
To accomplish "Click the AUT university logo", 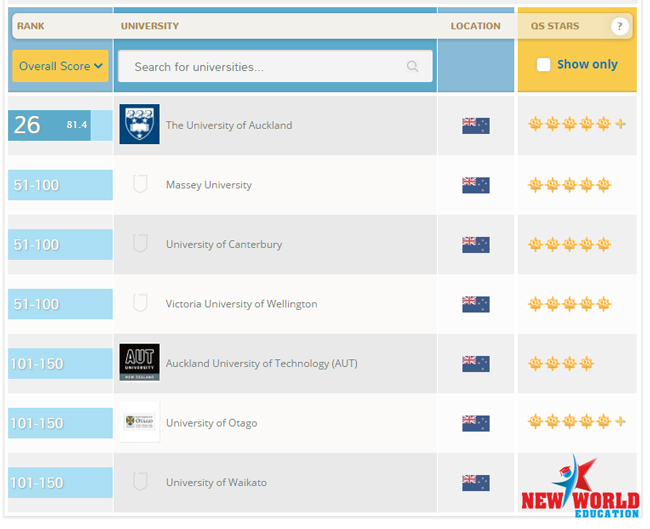I will click(140, 362).
